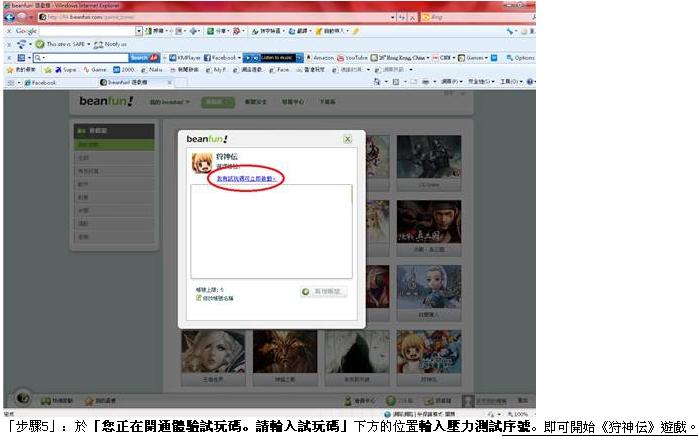Click the empty account list box in dialog
Viewport: 698px width, 436px height.
pos(272,232)
